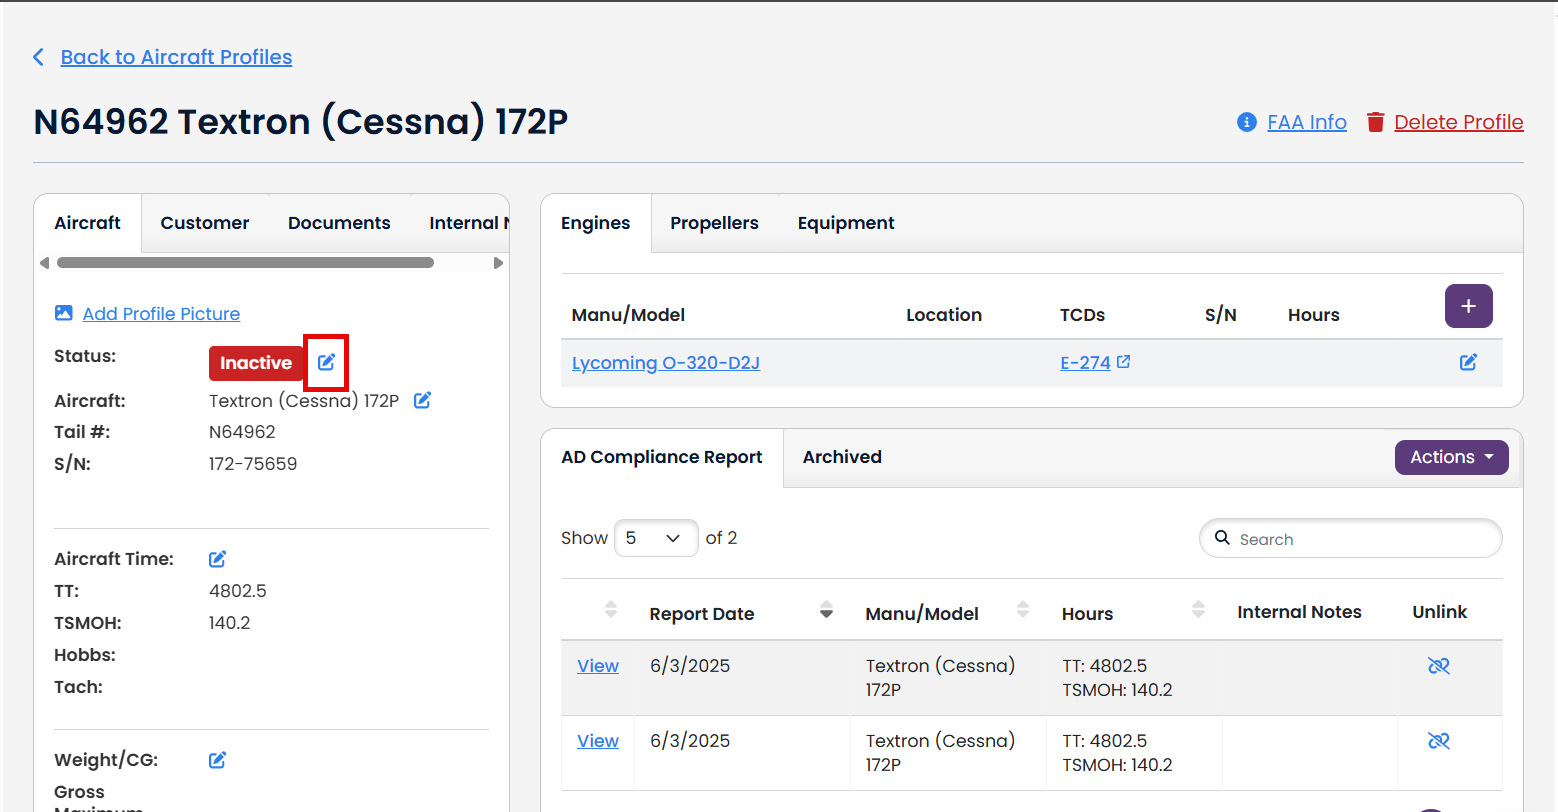The image size is (1558, 812).
Task: Open the Actions dropdown menu
Action: (x=1451, y=457)
